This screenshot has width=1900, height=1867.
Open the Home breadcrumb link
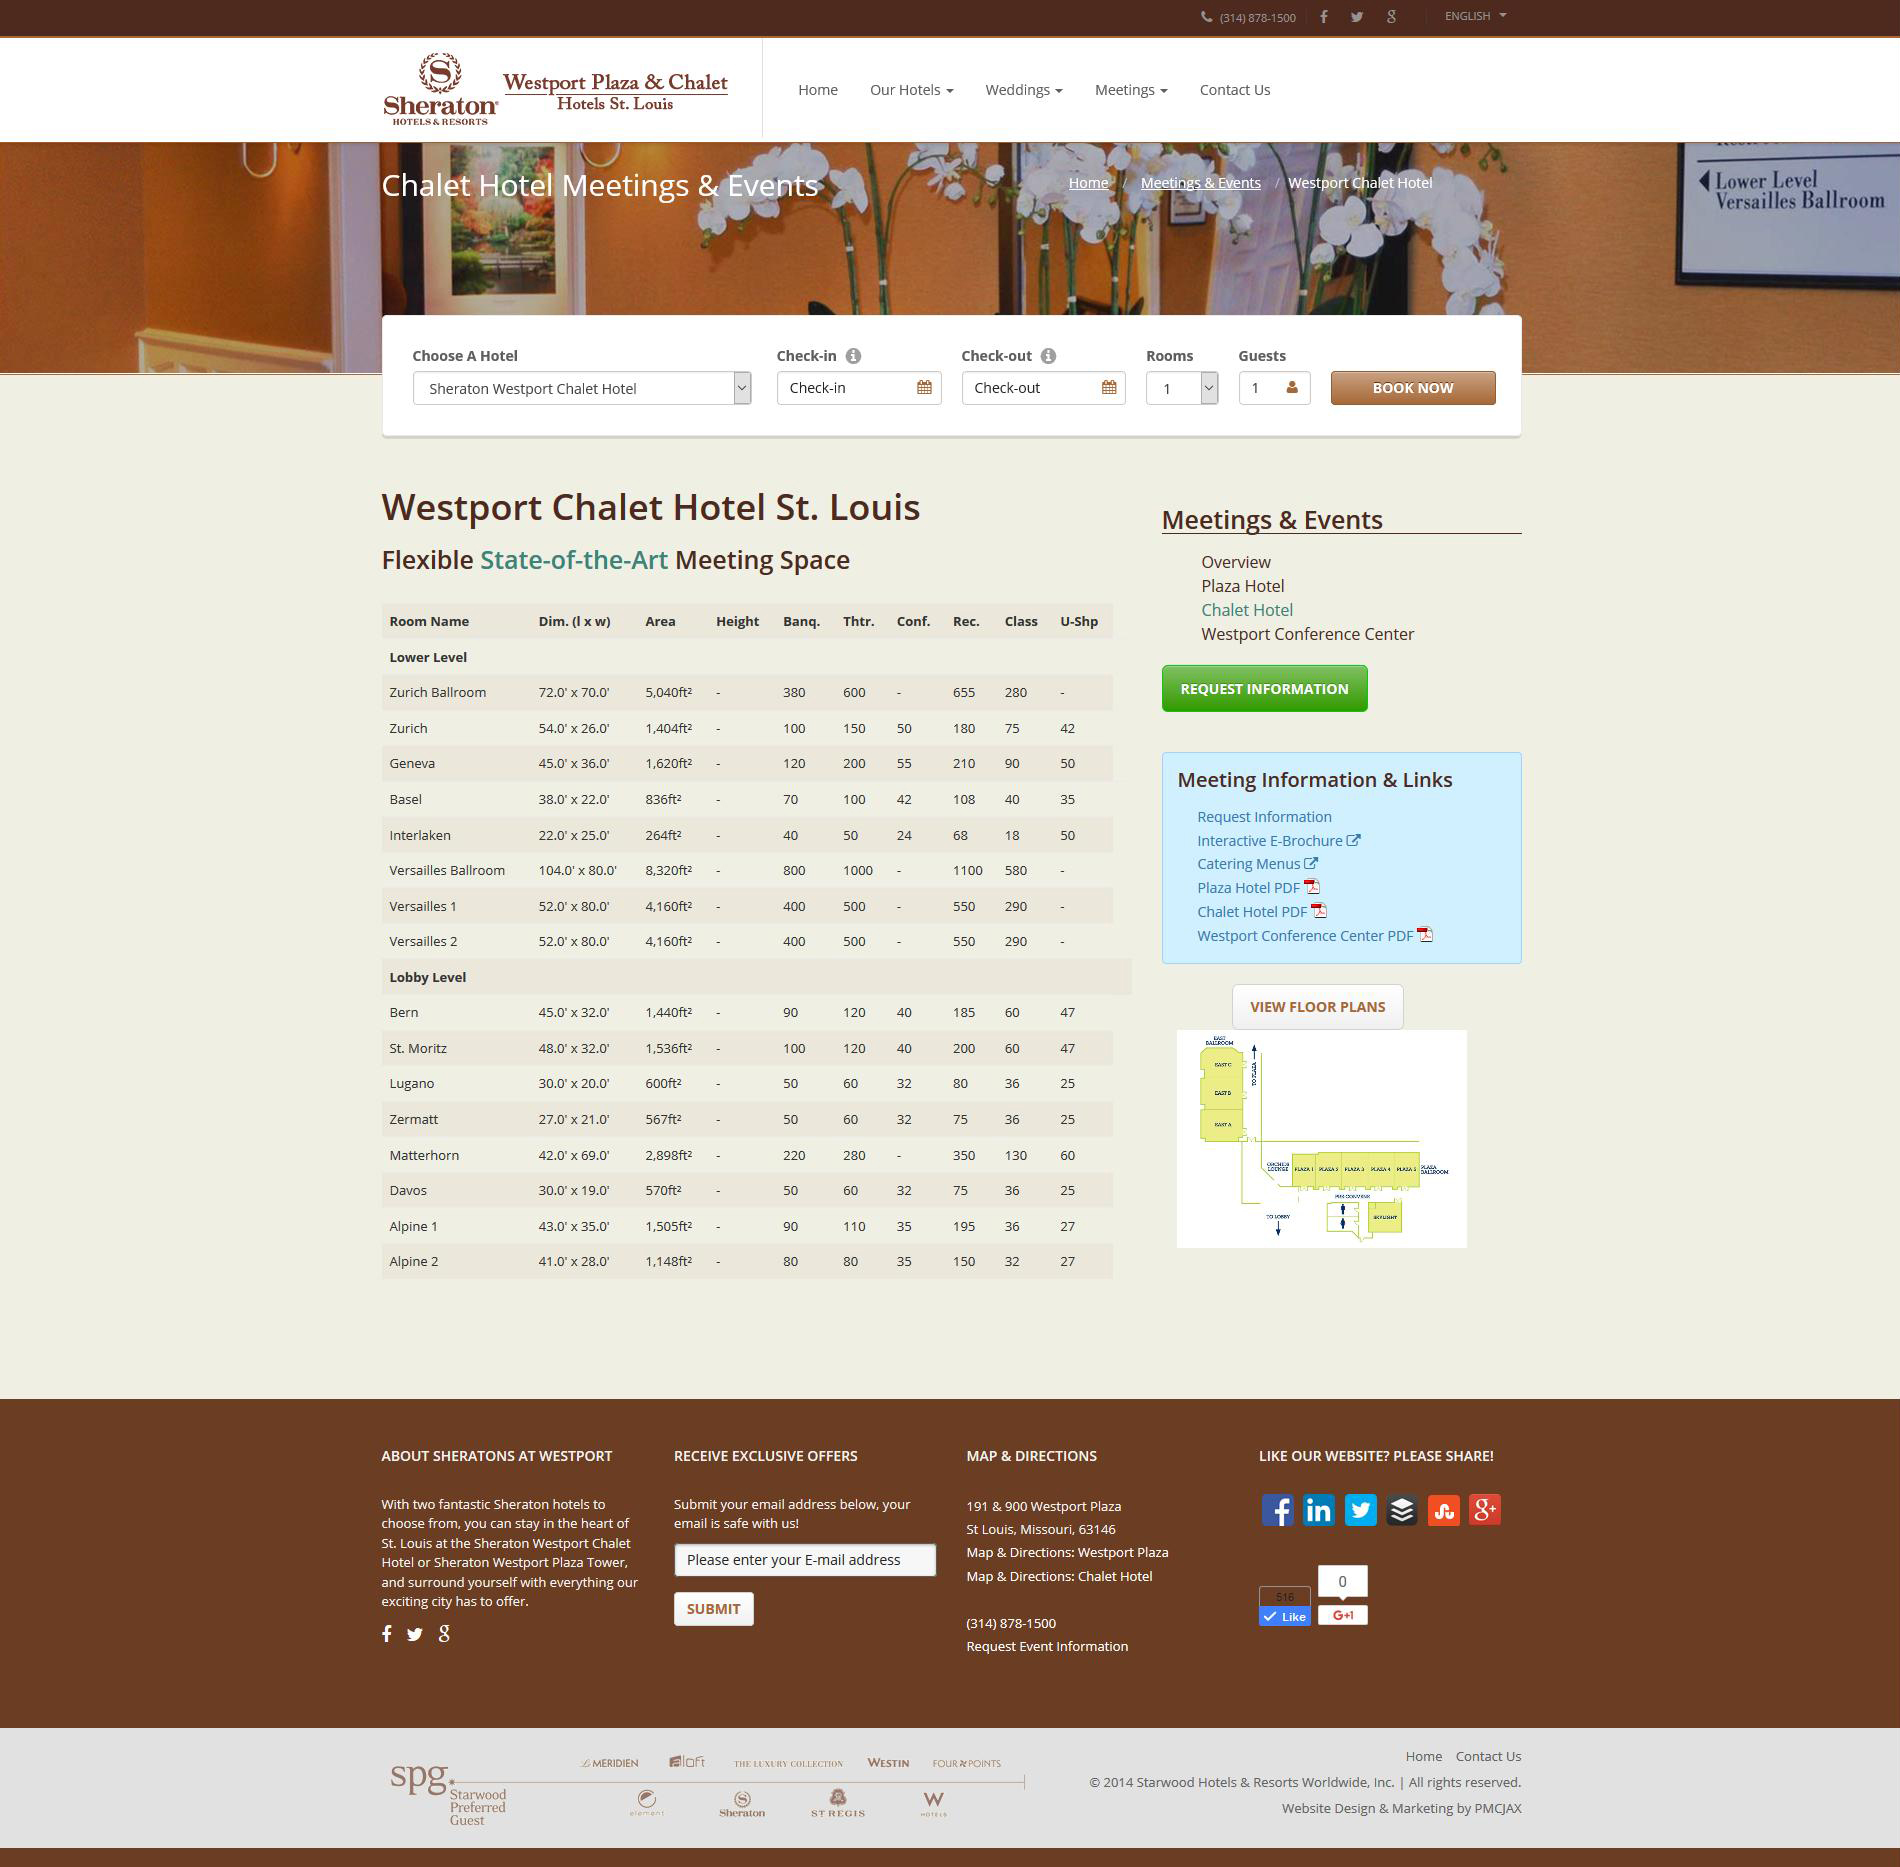1088,183
